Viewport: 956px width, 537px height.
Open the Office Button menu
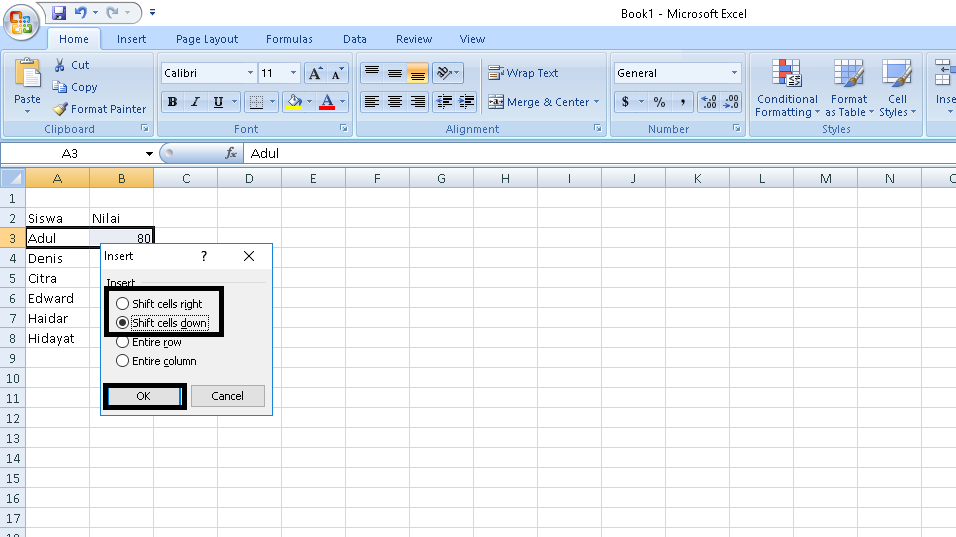click(21, 22)
